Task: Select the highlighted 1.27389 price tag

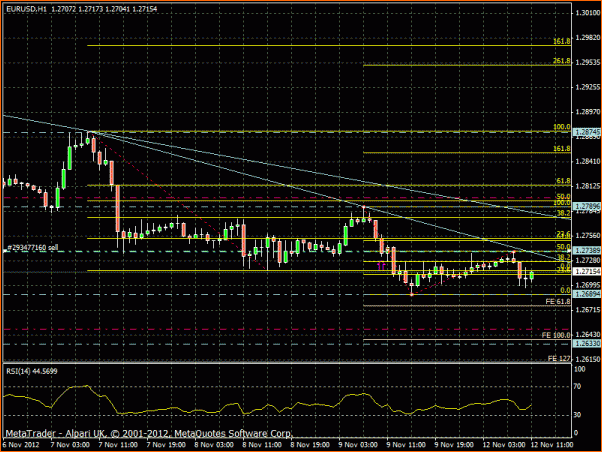Action: tap(587, 250)
